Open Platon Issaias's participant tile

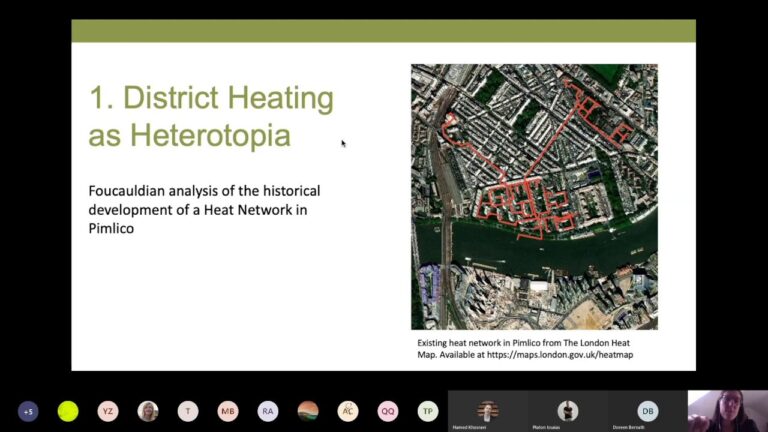pos(567,411)
